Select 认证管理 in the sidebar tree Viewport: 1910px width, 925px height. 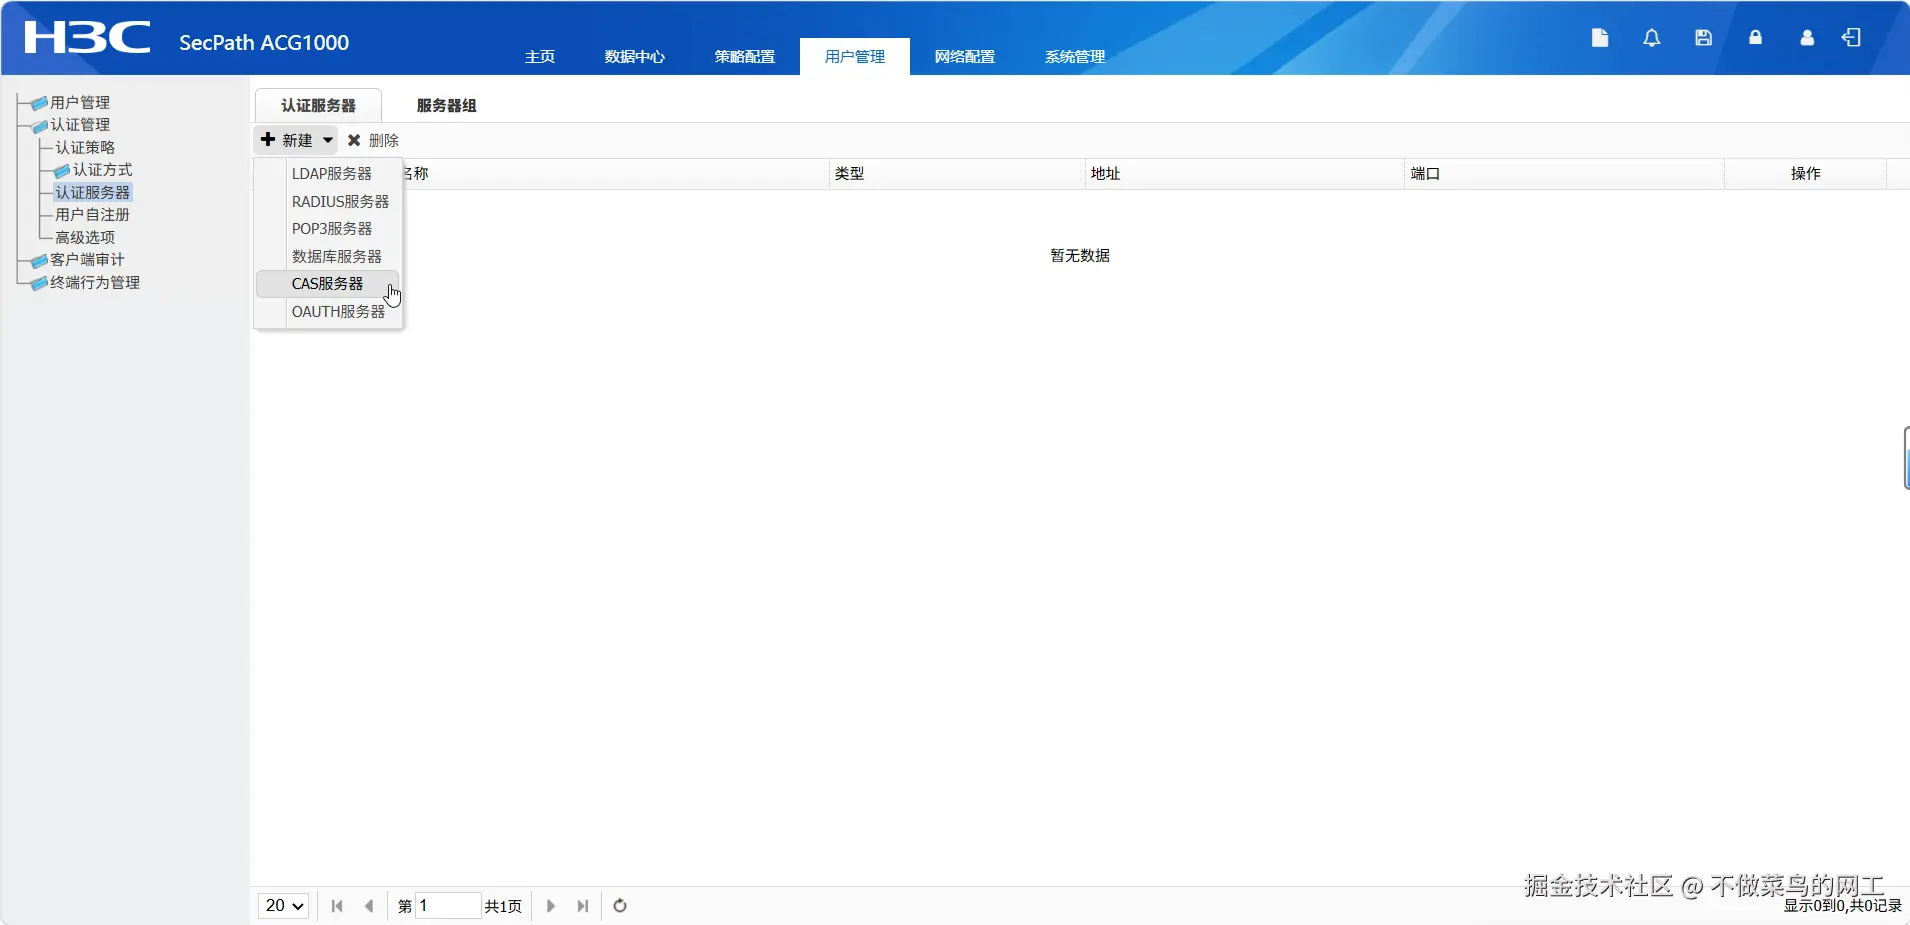pyautogui.click(x=80, y=125)
